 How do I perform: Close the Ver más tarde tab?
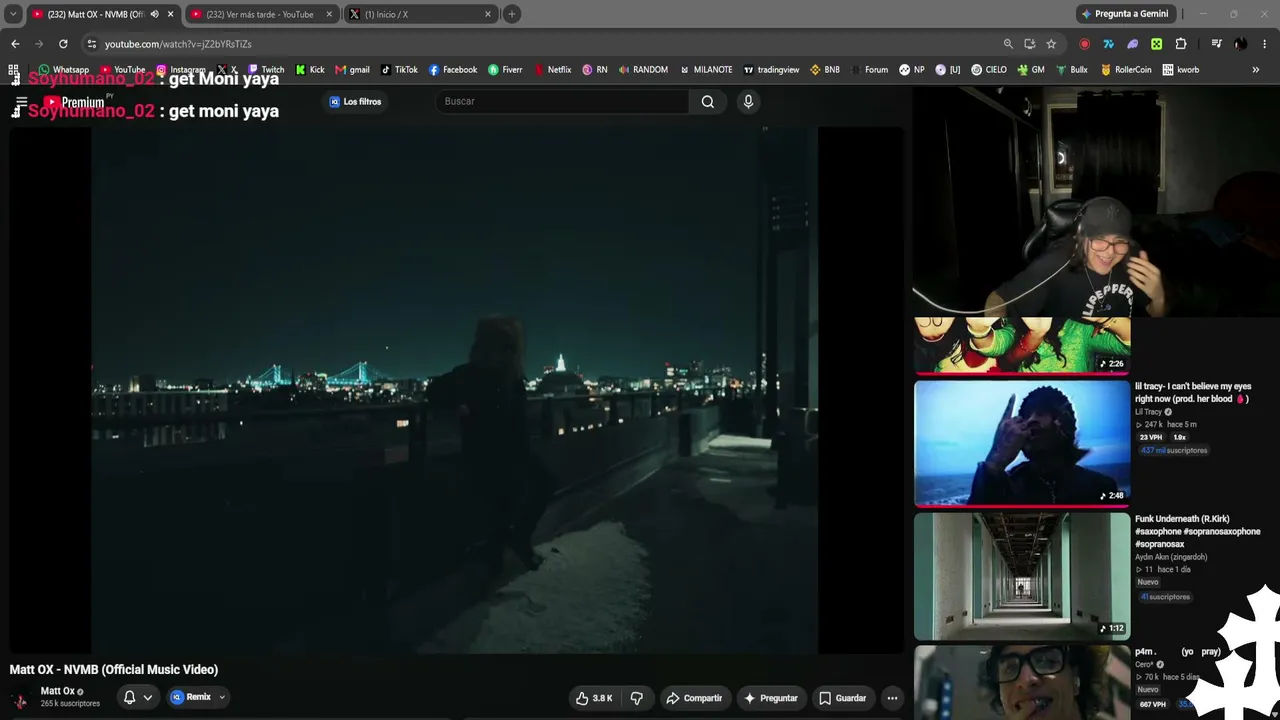(x=329, y=14)
